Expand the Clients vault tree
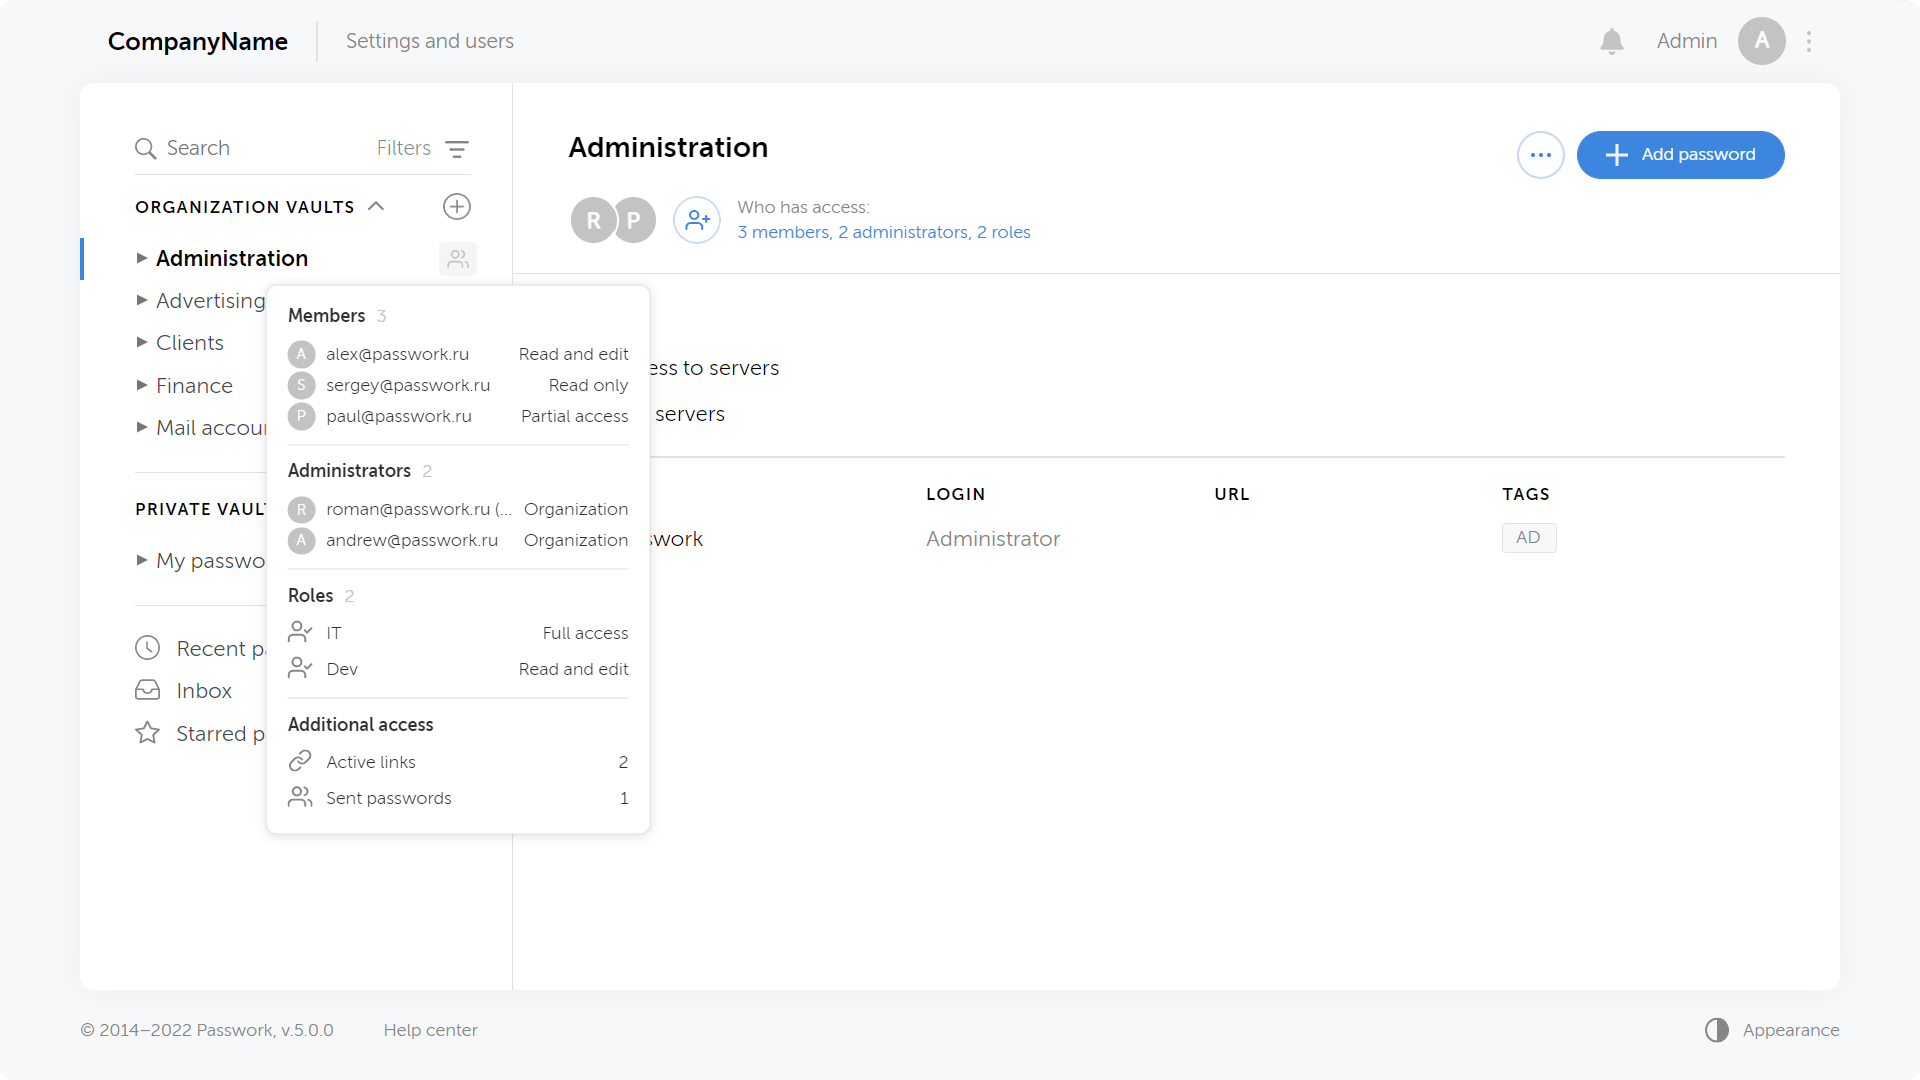The height and width of the screenshot is (1080, 1920). point(142,343)
